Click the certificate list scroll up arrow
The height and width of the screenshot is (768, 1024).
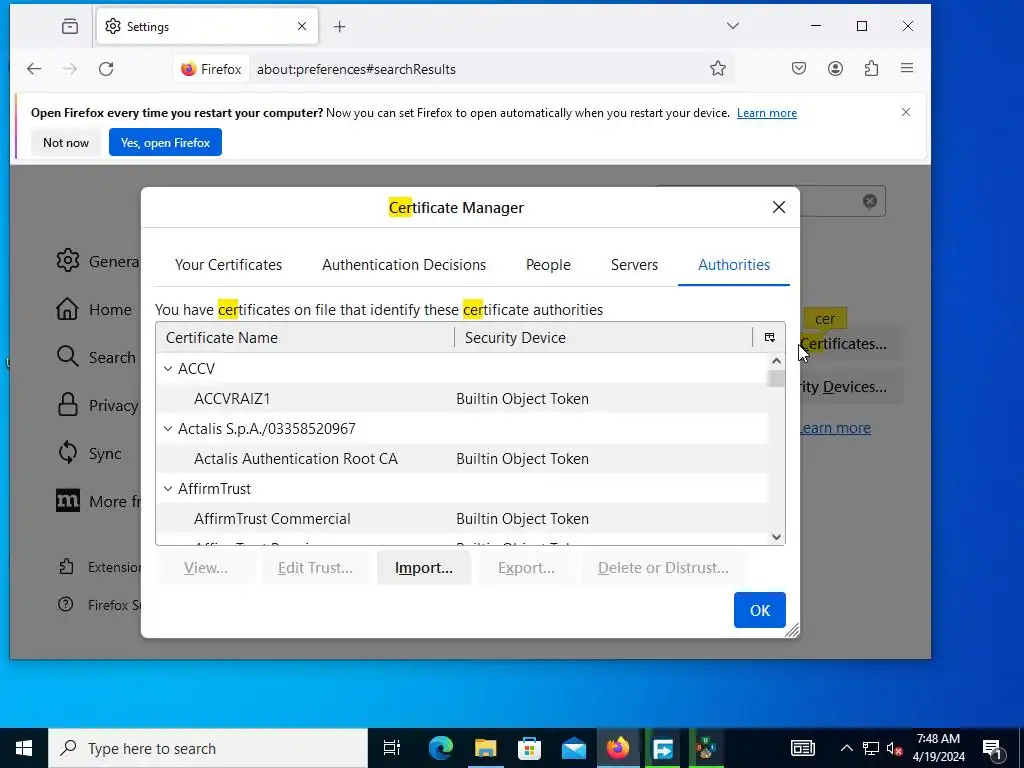776,360
